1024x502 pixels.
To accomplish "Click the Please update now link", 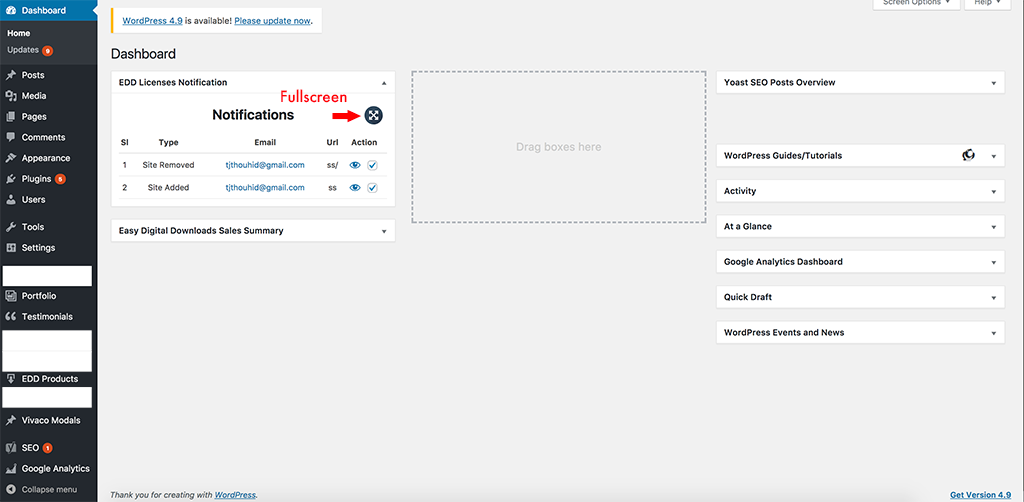I will point(272,21).
